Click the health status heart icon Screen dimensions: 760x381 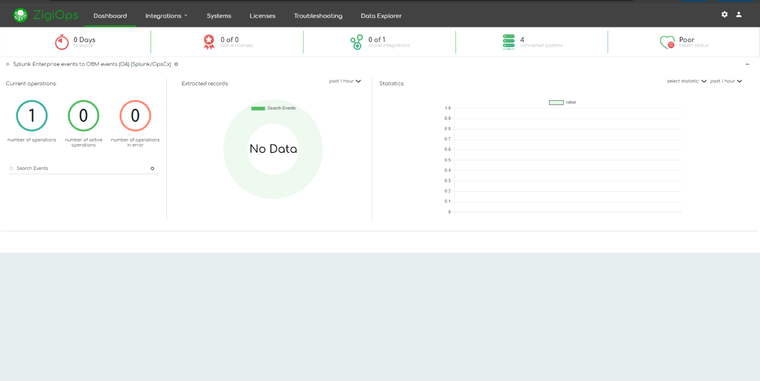pyautogui.click(x=667, y=42)
